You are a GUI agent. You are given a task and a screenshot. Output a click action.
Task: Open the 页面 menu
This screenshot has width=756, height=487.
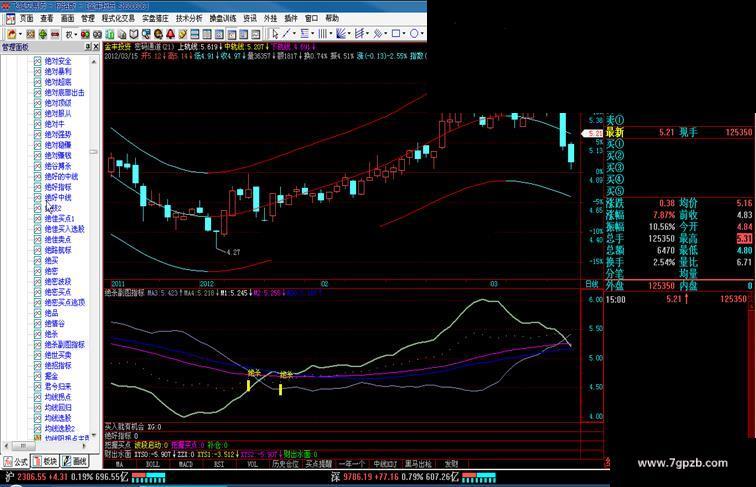coord(26,18)
